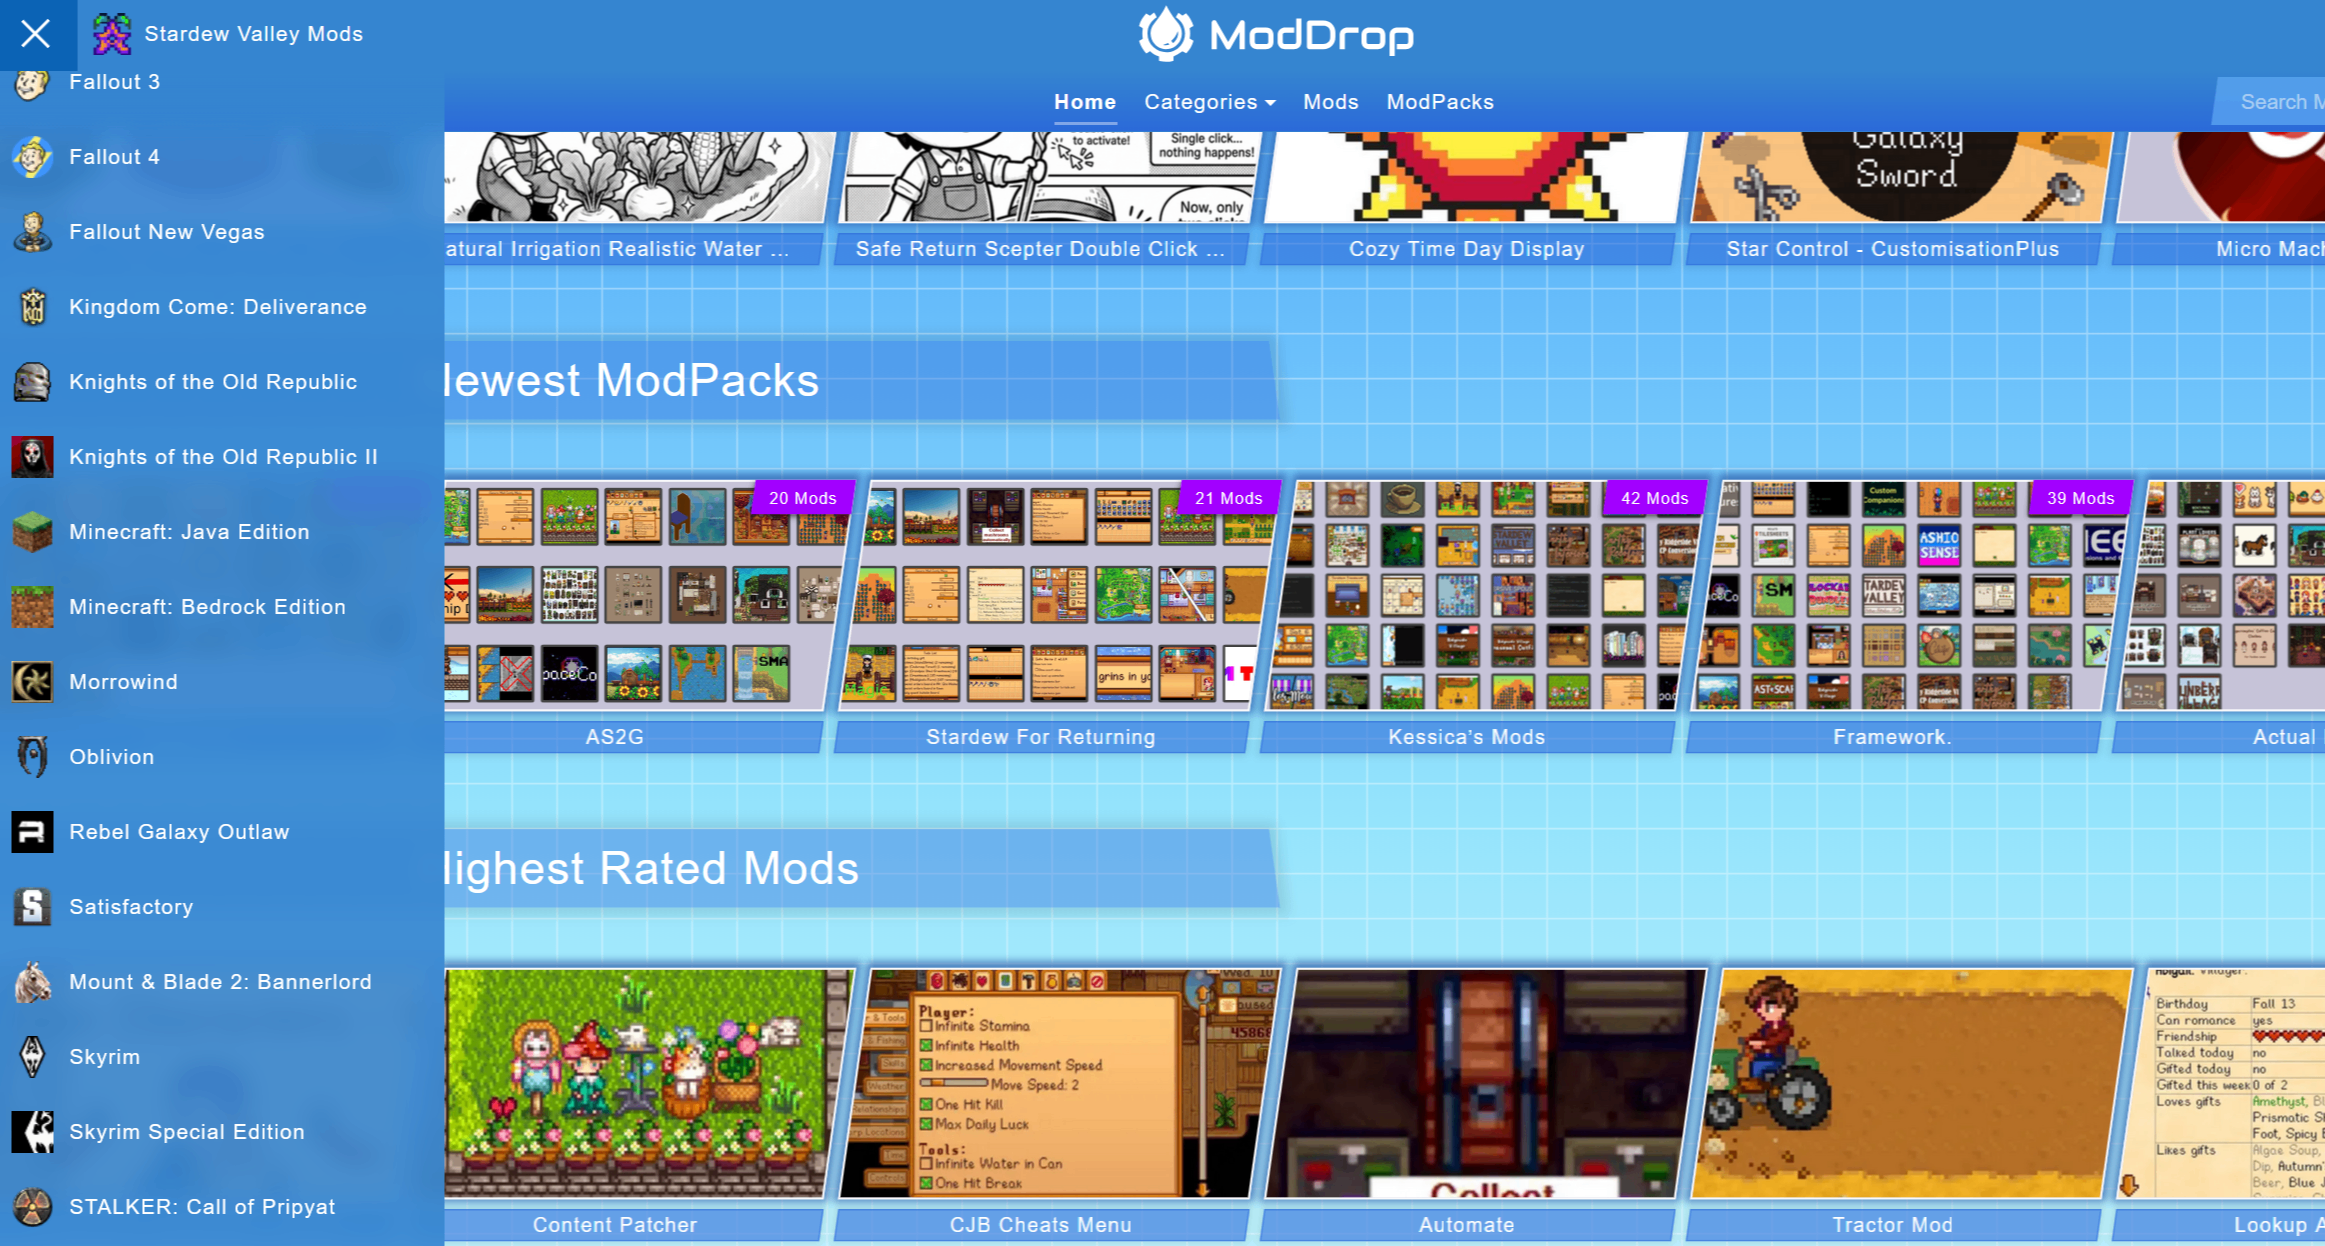Screen dimensions: 2325x1246
Task: Select the Satisfactory game icon
Action: [x=32, y=907]
